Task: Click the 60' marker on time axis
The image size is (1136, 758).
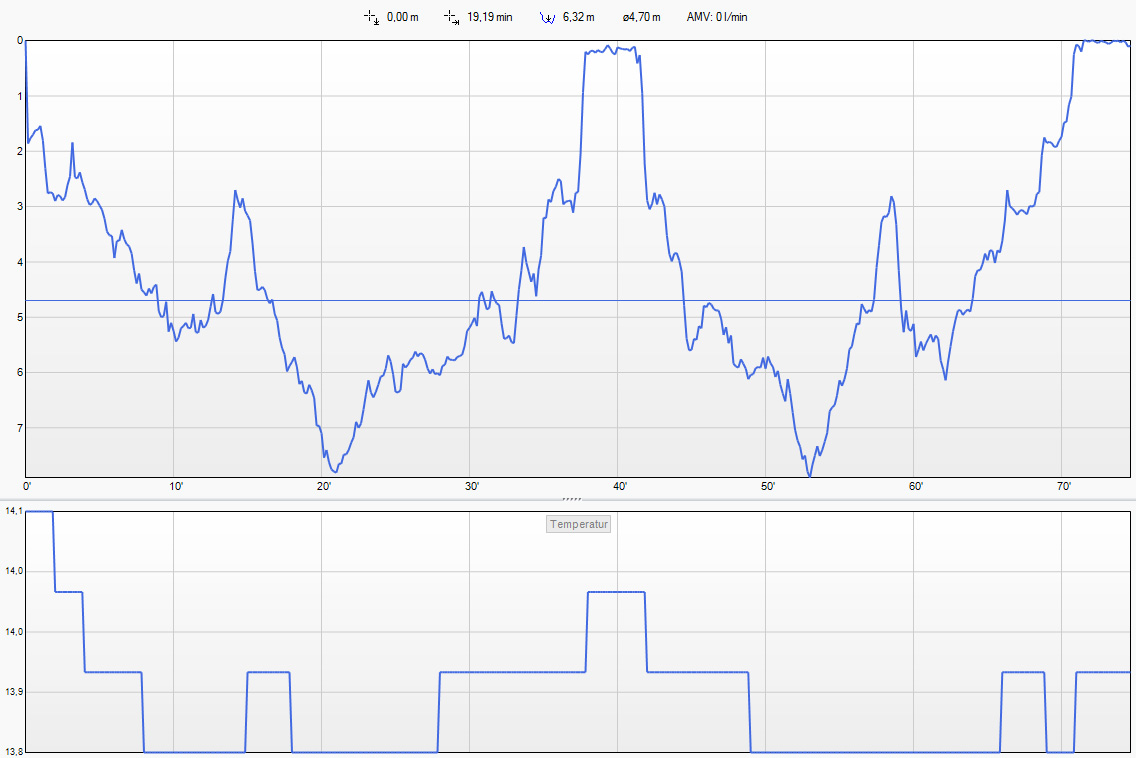Action: point(916,487)
